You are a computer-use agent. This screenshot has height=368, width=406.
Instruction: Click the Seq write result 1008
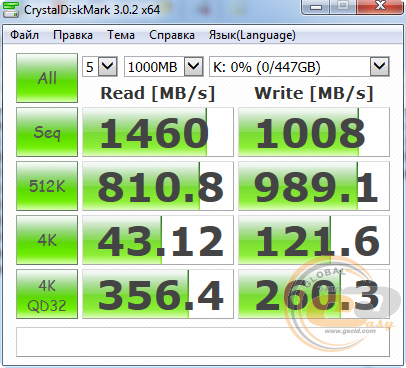pos(314,132)
